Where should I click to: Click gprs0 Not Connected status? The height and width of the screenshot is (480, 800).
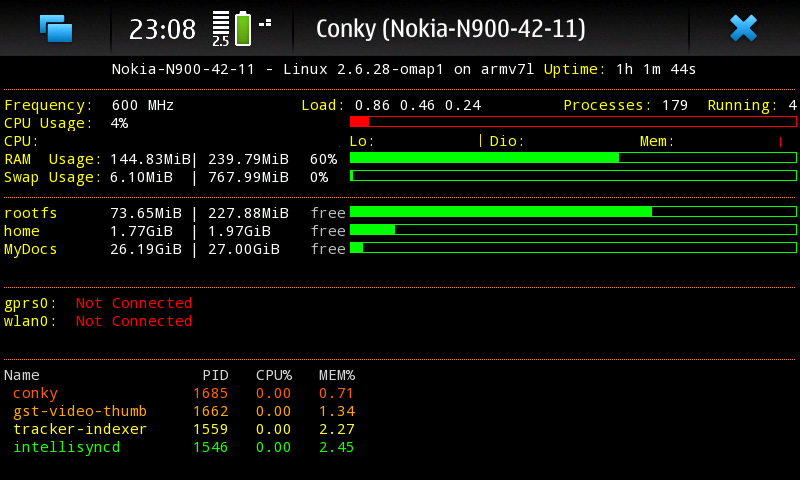[x=134, y=303]
